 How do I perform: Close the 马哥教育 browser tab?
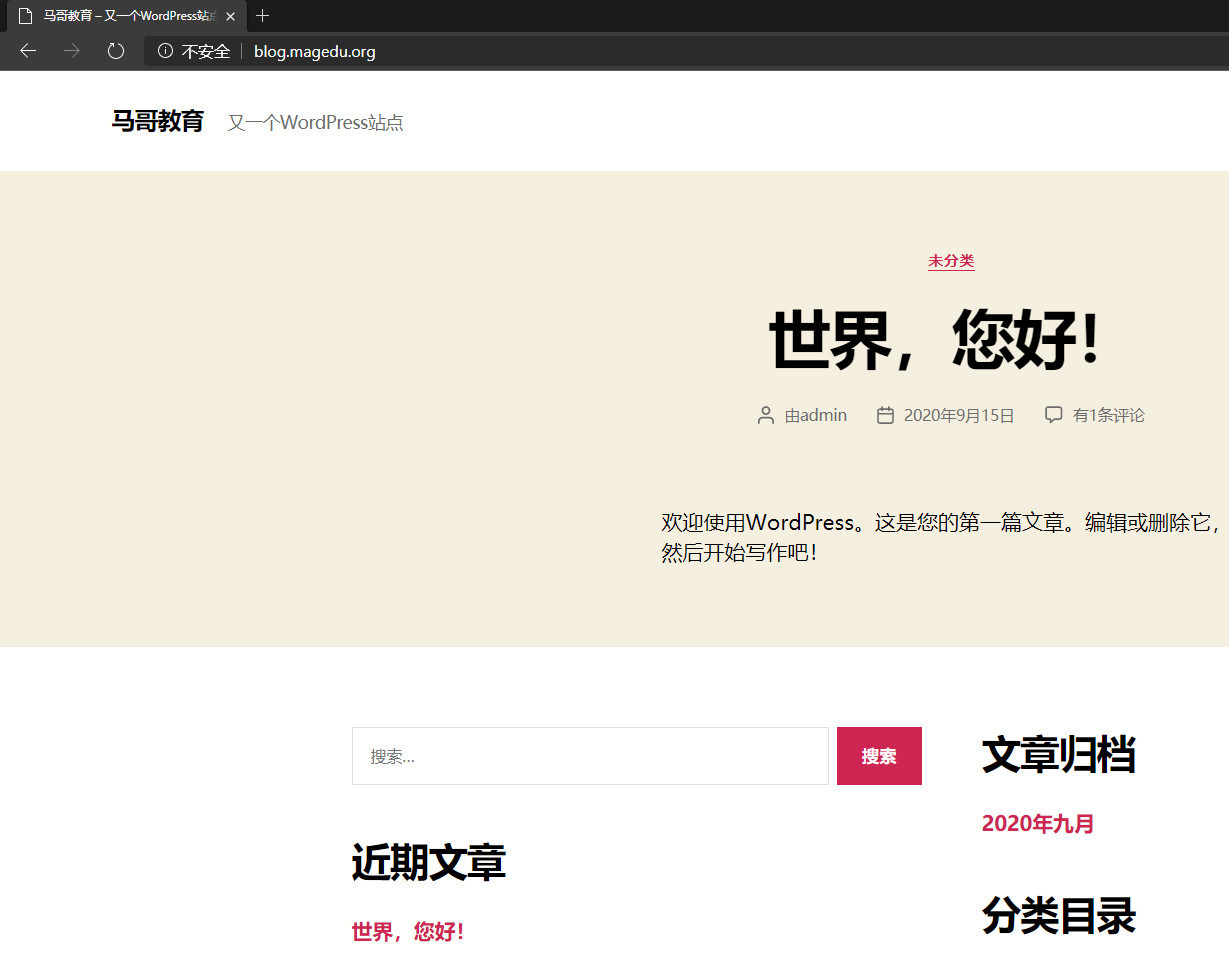click(230, 16)
